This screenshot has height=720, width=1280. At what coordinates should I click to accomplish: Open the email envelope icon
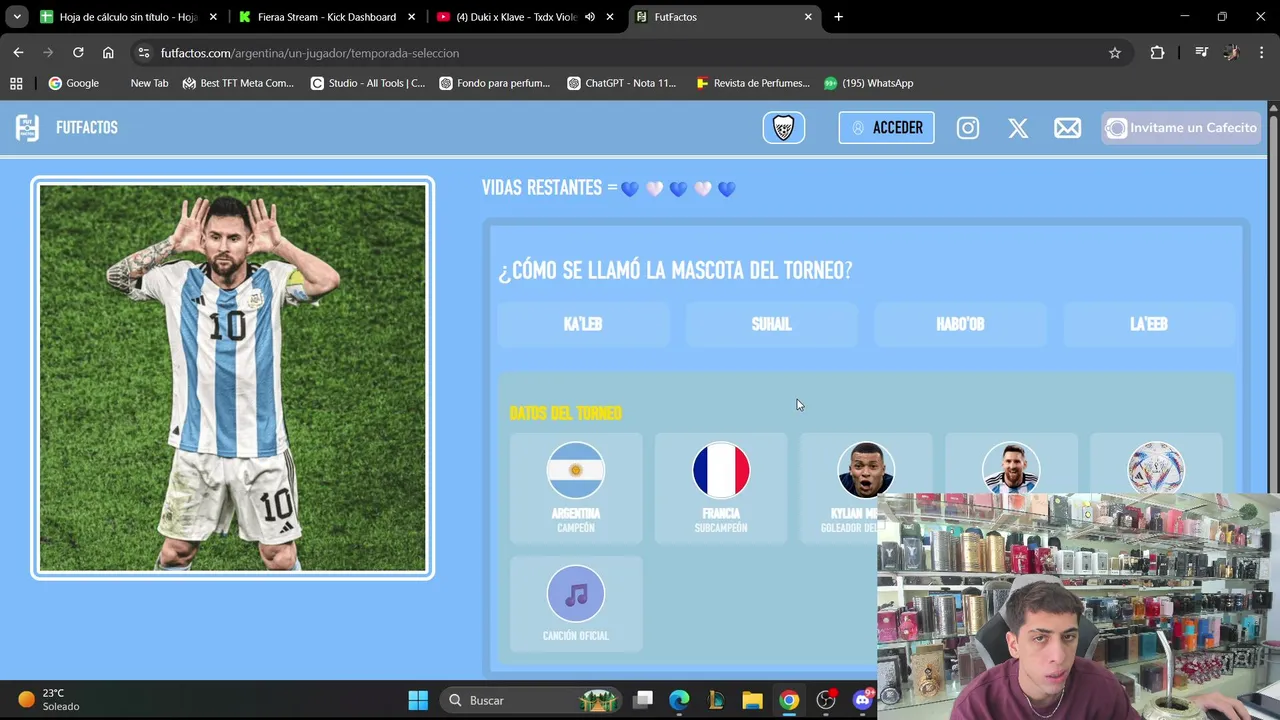(x=1067, y=128)
